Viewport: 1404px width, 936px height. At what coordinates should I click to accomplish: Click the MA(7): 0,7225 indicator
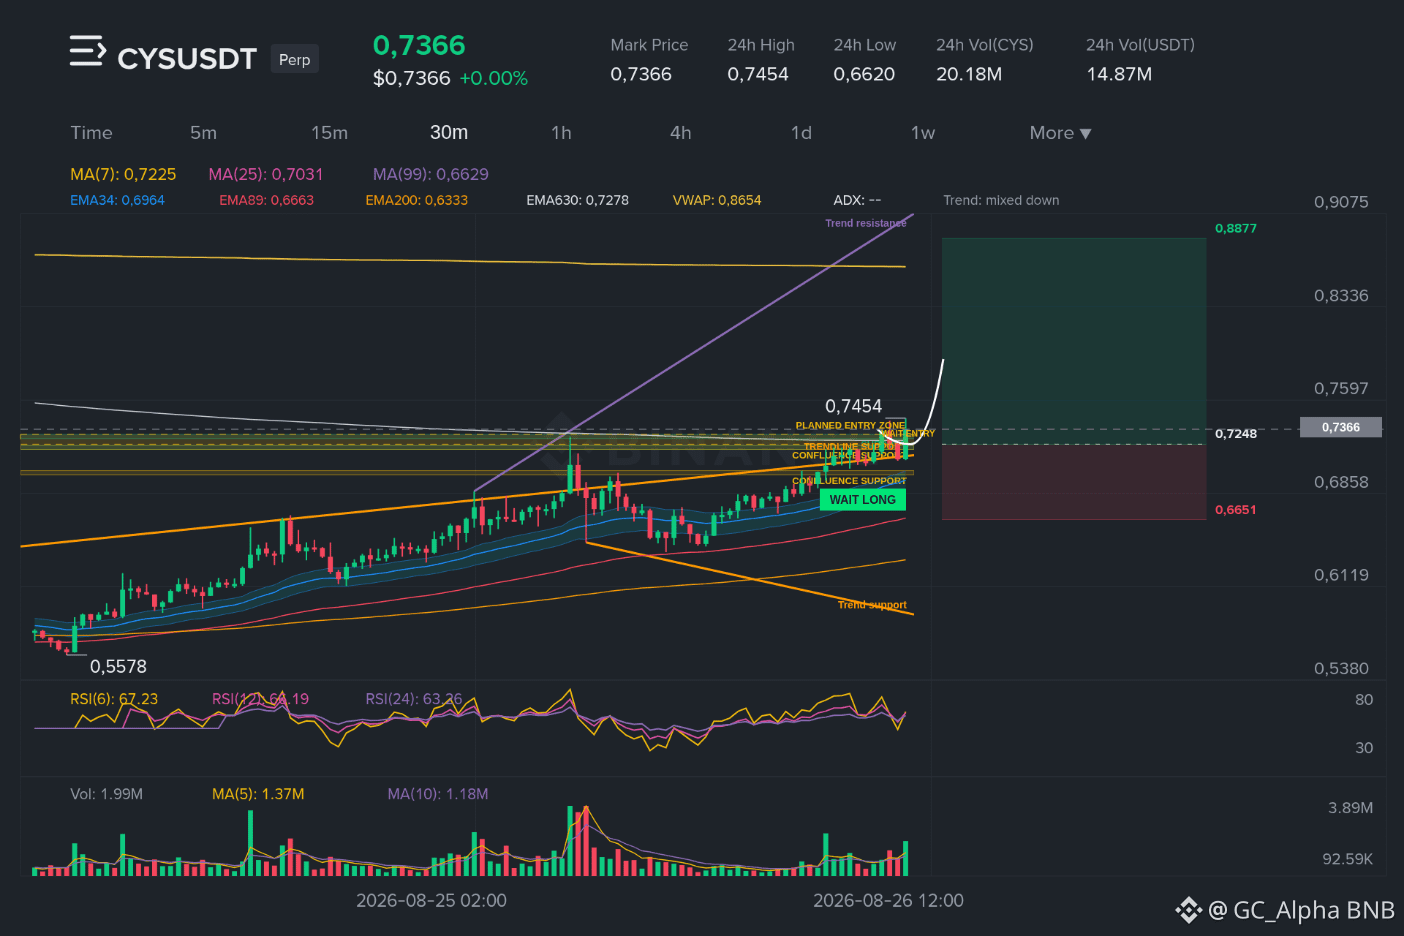(123, 174)
